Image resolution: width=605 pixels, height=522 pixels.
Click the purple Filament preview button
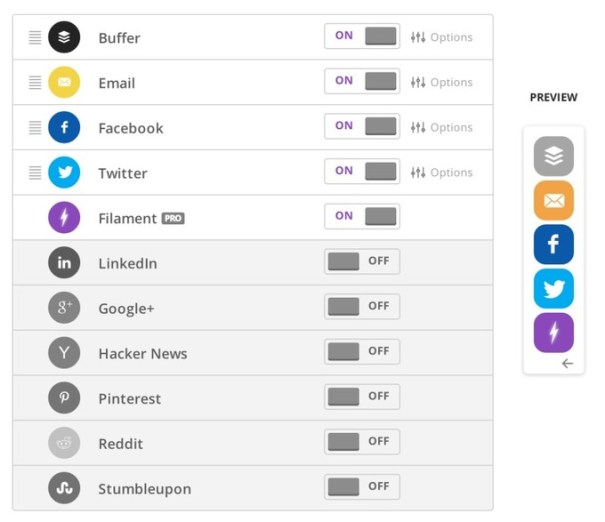pyautogui.click(x=553, y=332)
